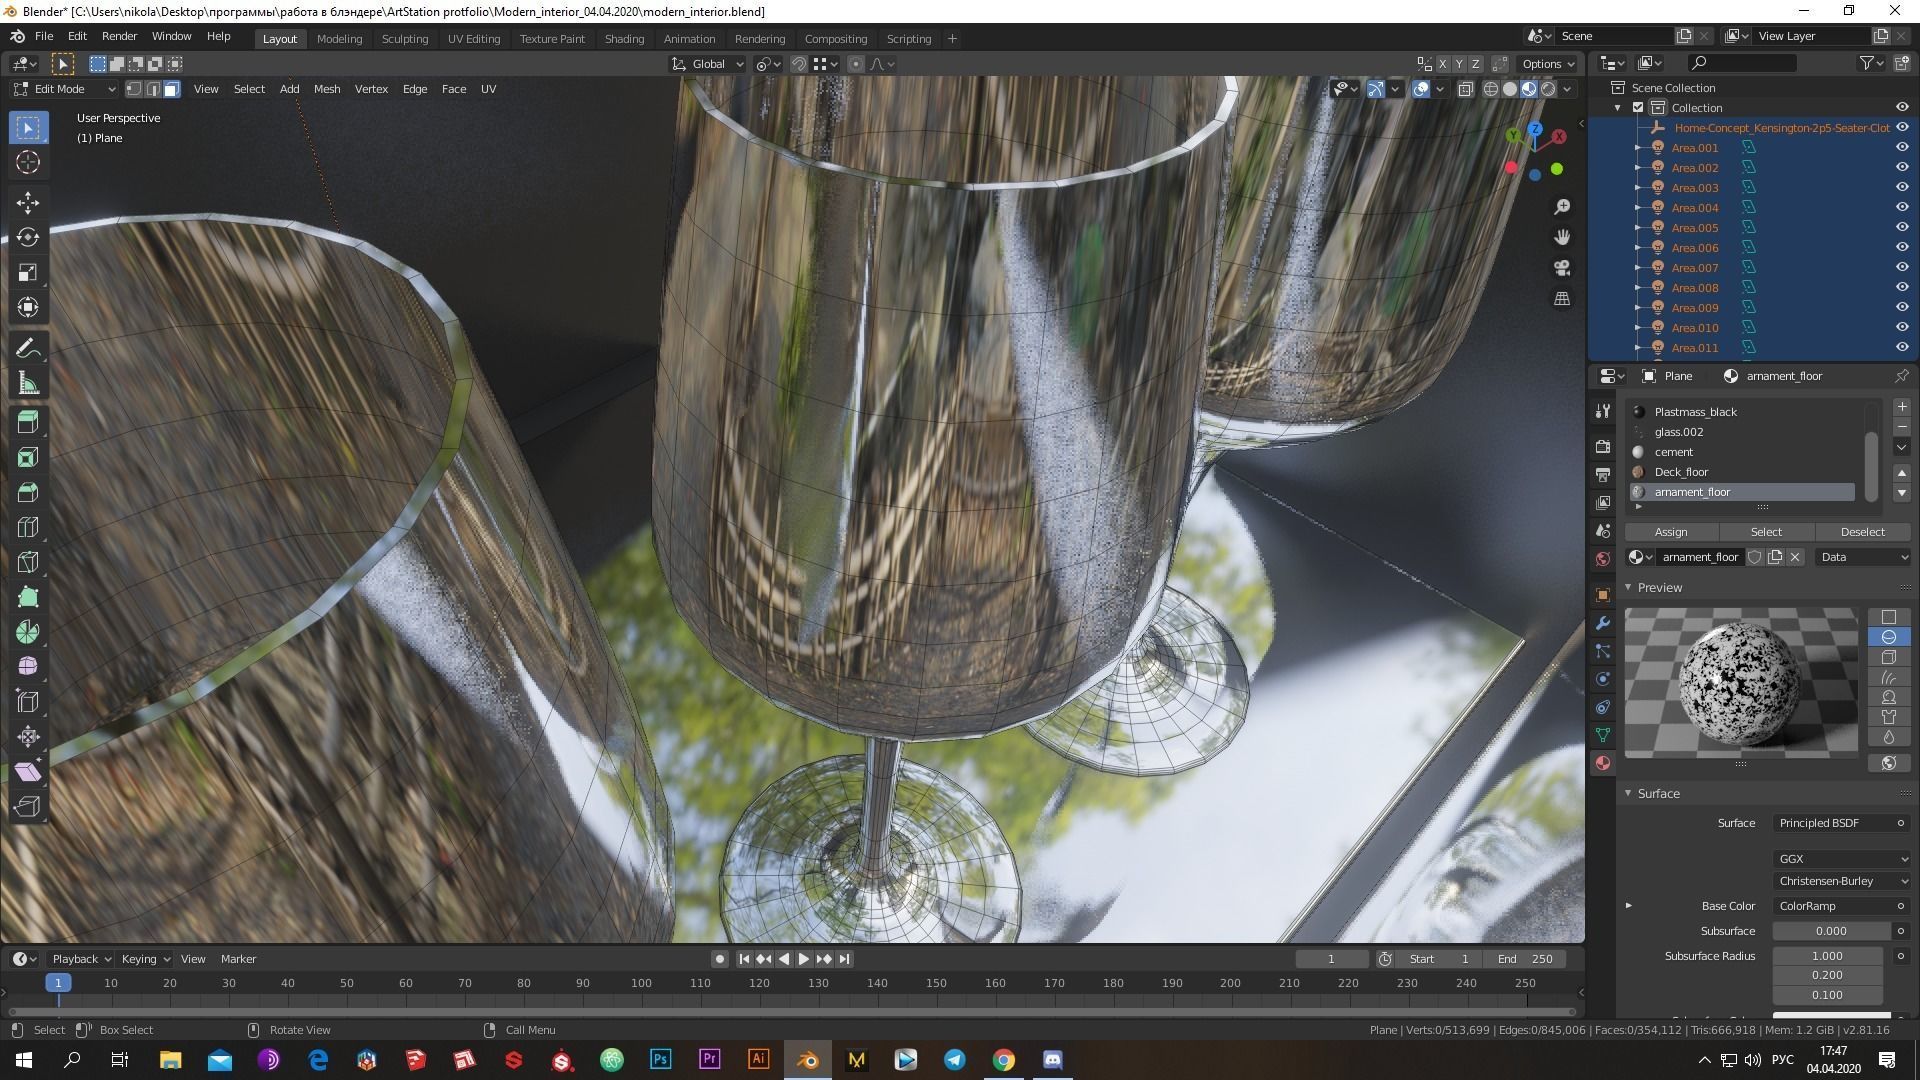Open the Modifier properties wrench tab

1603,623
